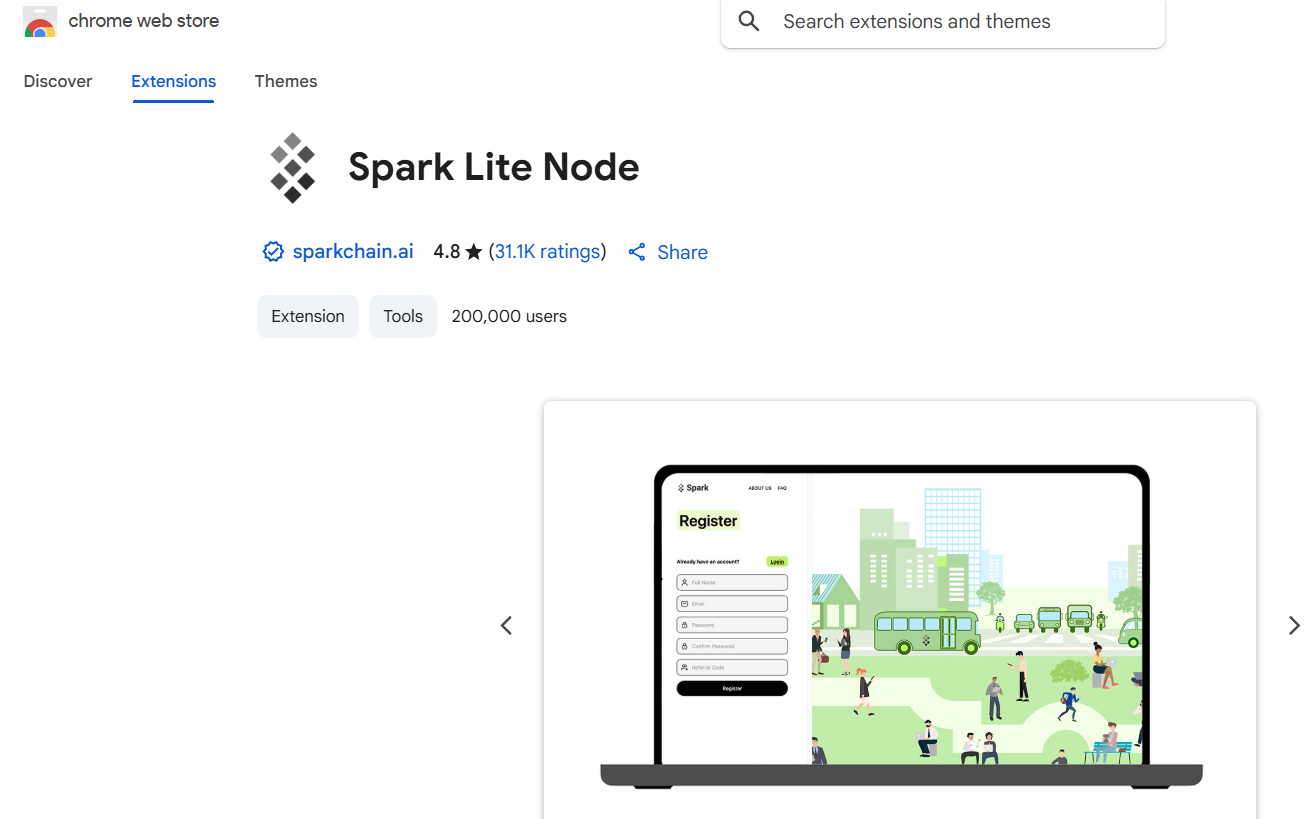The width and height of the screenshot is (1309, 819).
Task: Click the Spark Lite Node extension icon
Action: [293, 168]
